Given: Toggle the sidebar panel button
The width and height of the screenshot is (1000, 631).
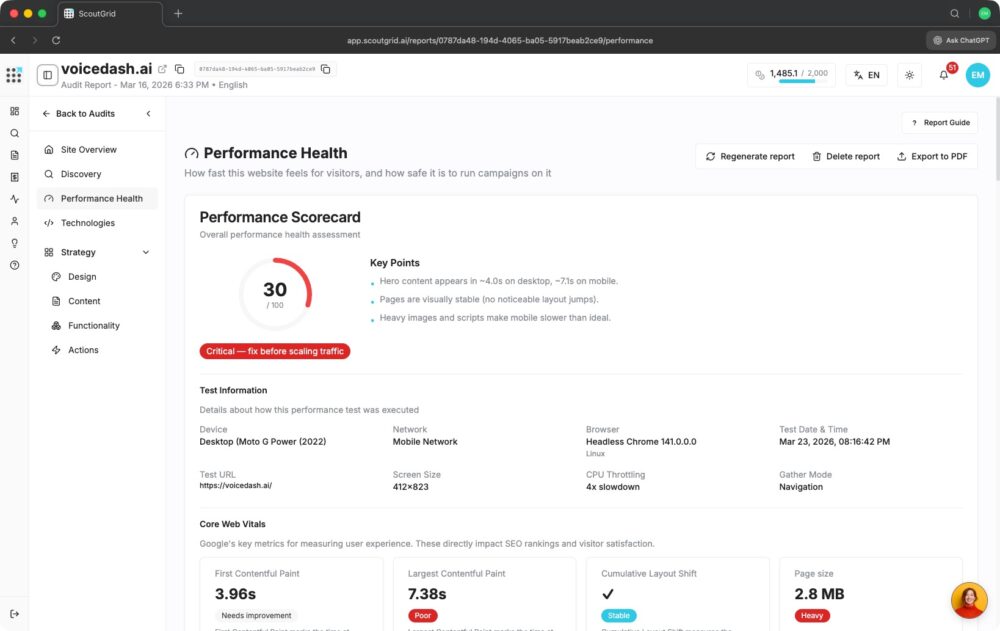Looking at the screenshot, I should (47, 75).
